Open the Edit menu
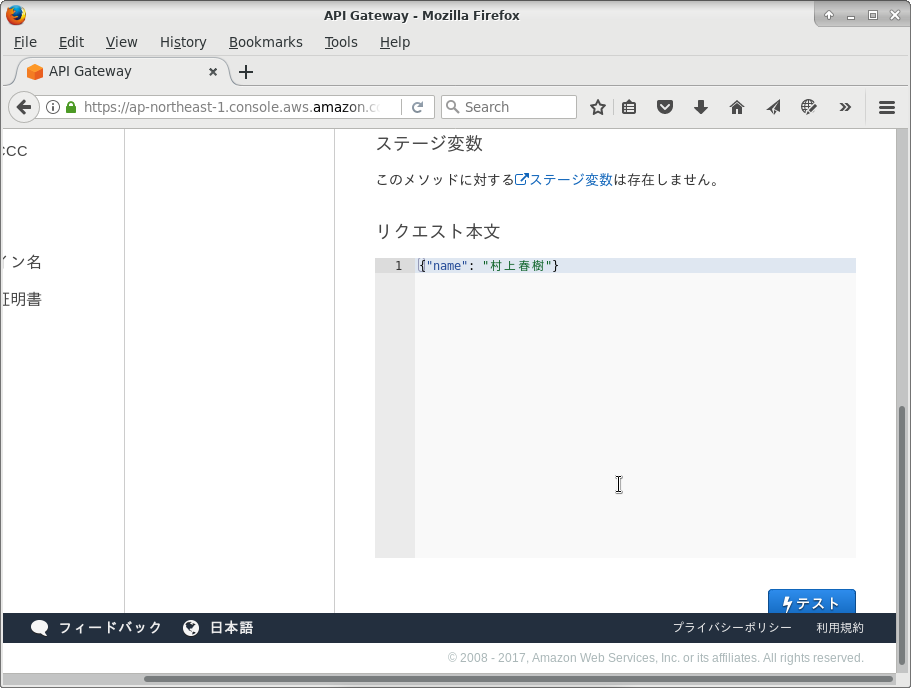 [x=71, y=42]
